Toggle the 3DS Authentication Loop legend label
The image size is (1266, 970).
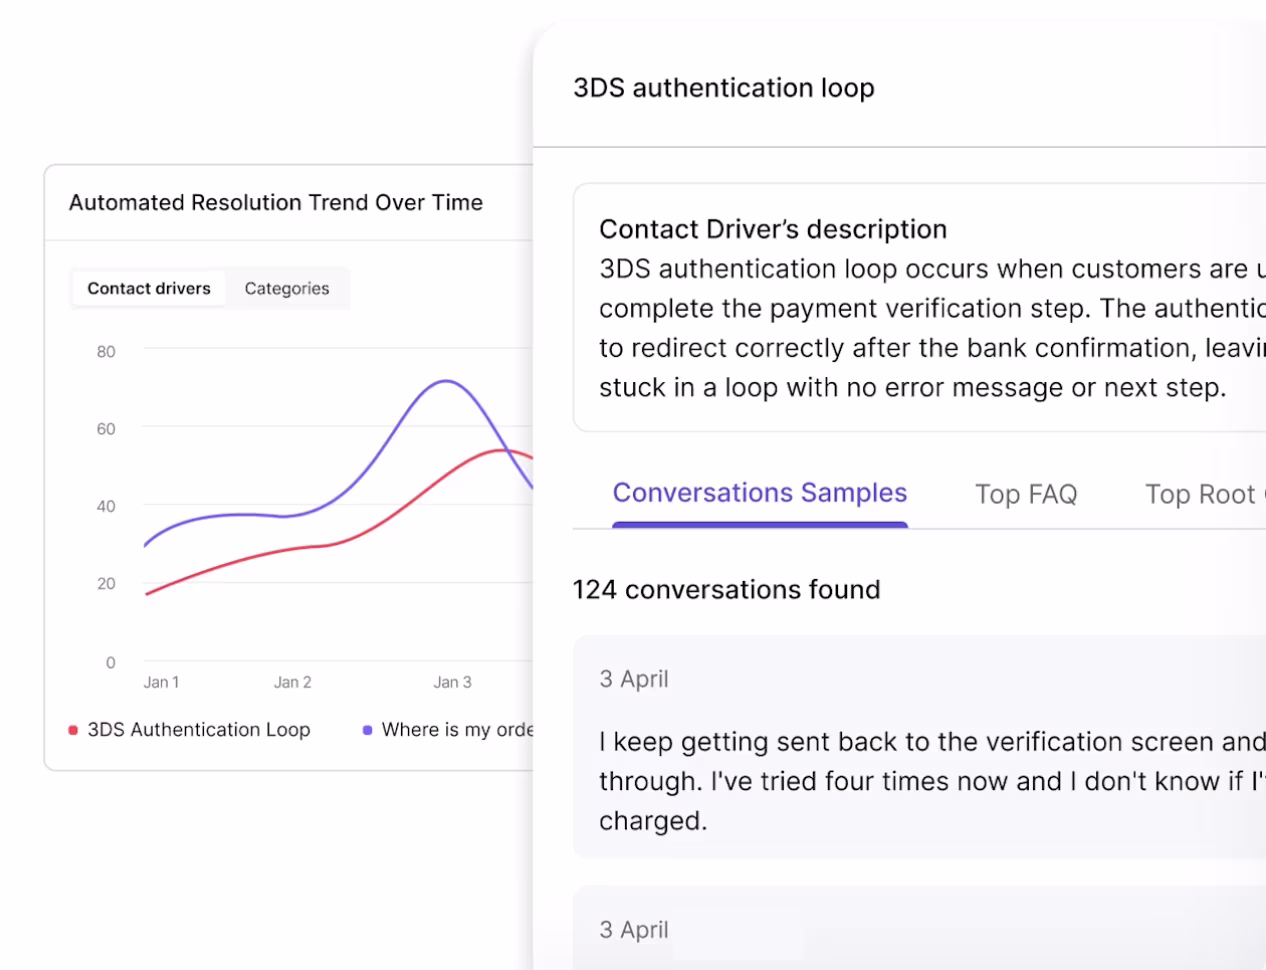pyautogui.click(x=199, y=730)
